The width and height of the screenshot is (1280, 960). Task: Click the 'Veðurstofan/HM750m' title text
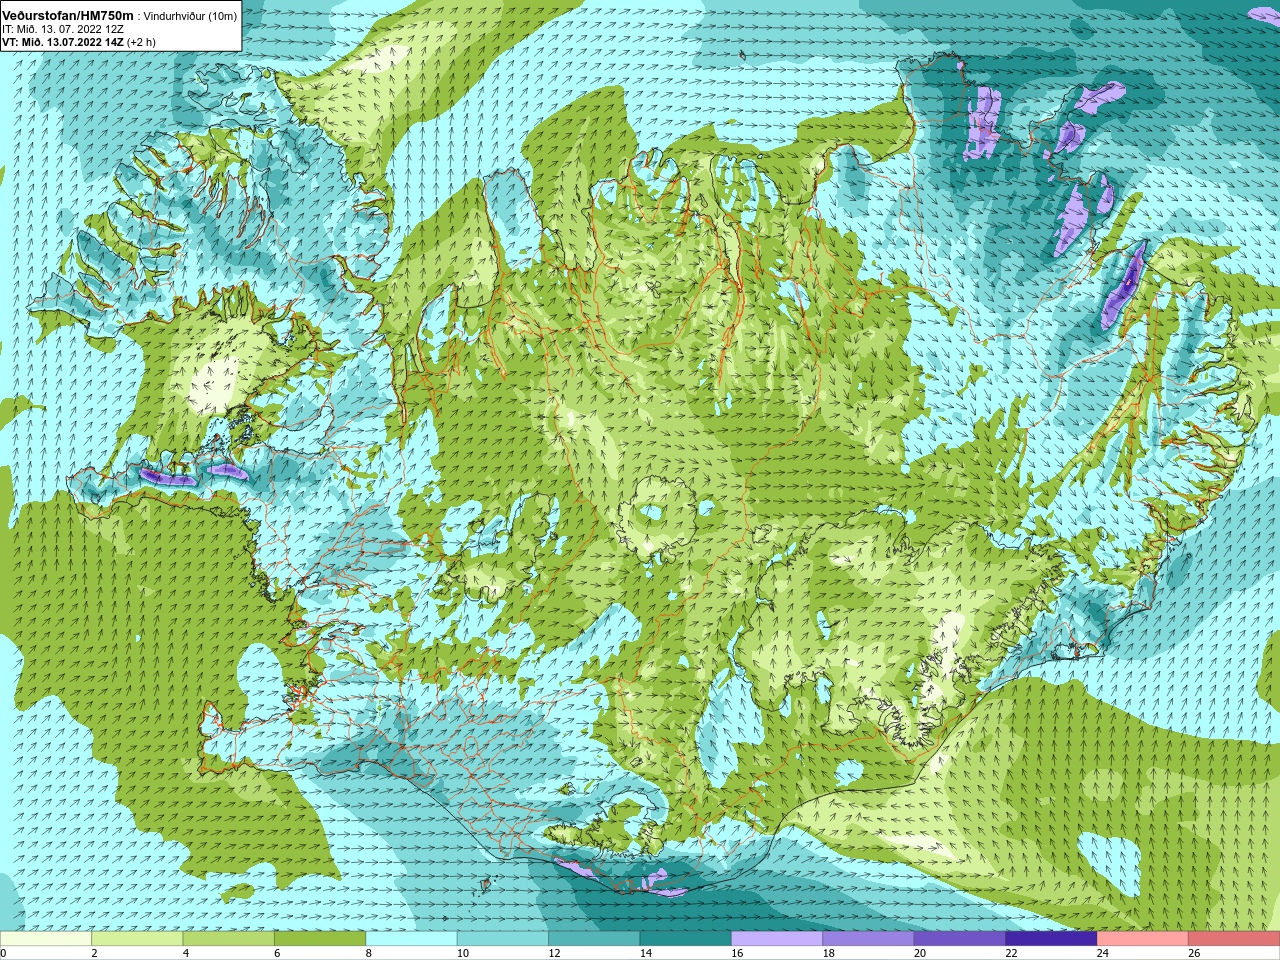68,16
